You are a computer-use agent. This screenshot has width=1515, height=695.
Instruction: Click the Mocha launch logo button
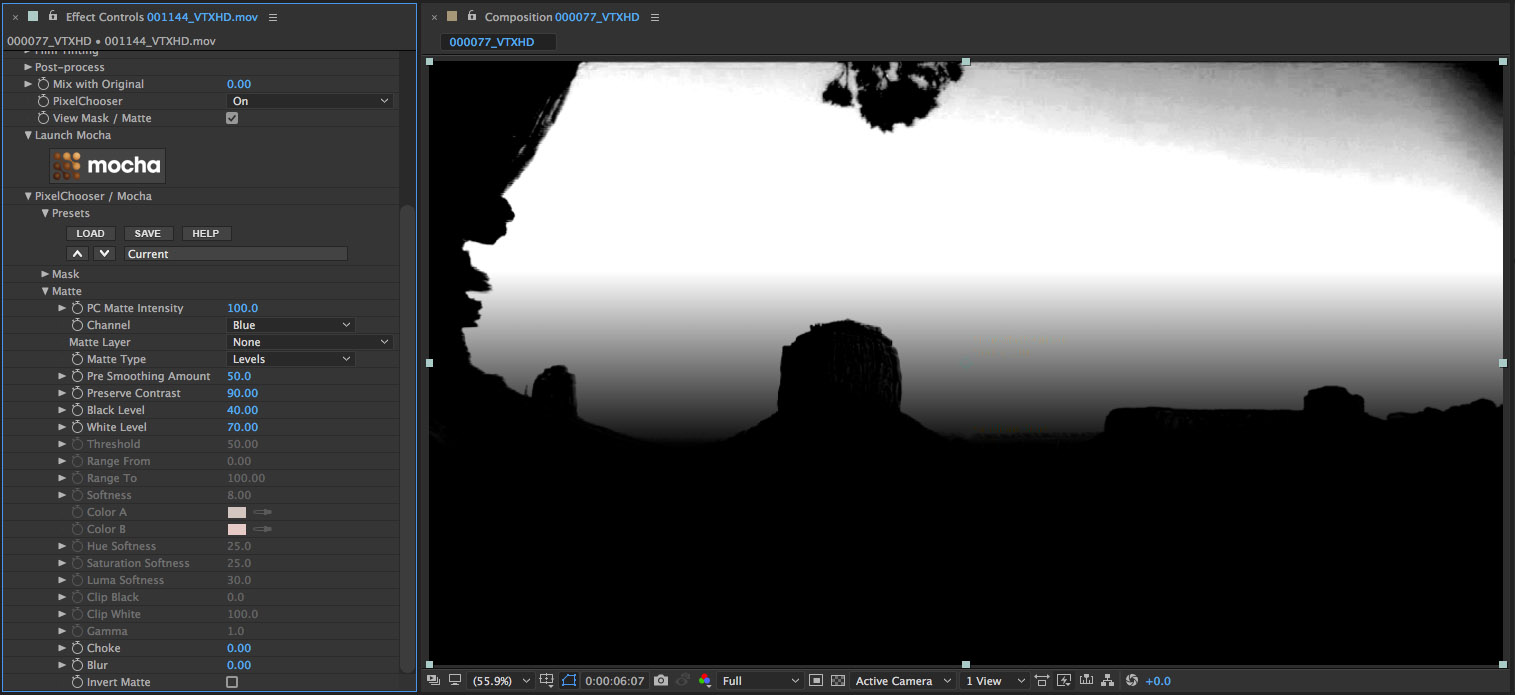tap(107, 165)
